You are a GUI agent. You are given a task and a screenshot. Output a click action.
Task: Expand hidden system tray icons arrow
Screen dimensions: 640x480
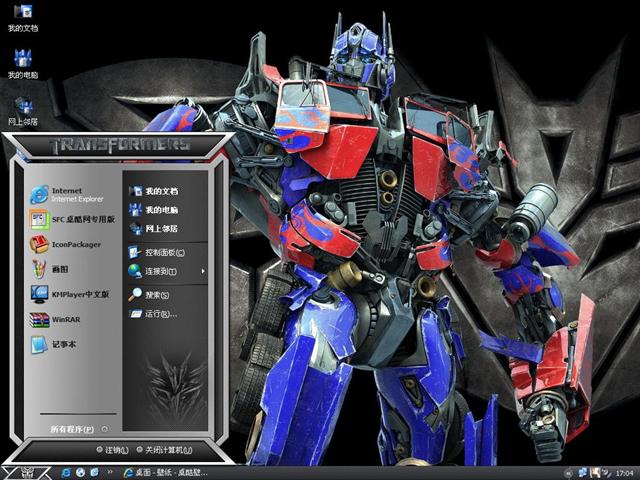pyautogui.click(x=568, y=473)
